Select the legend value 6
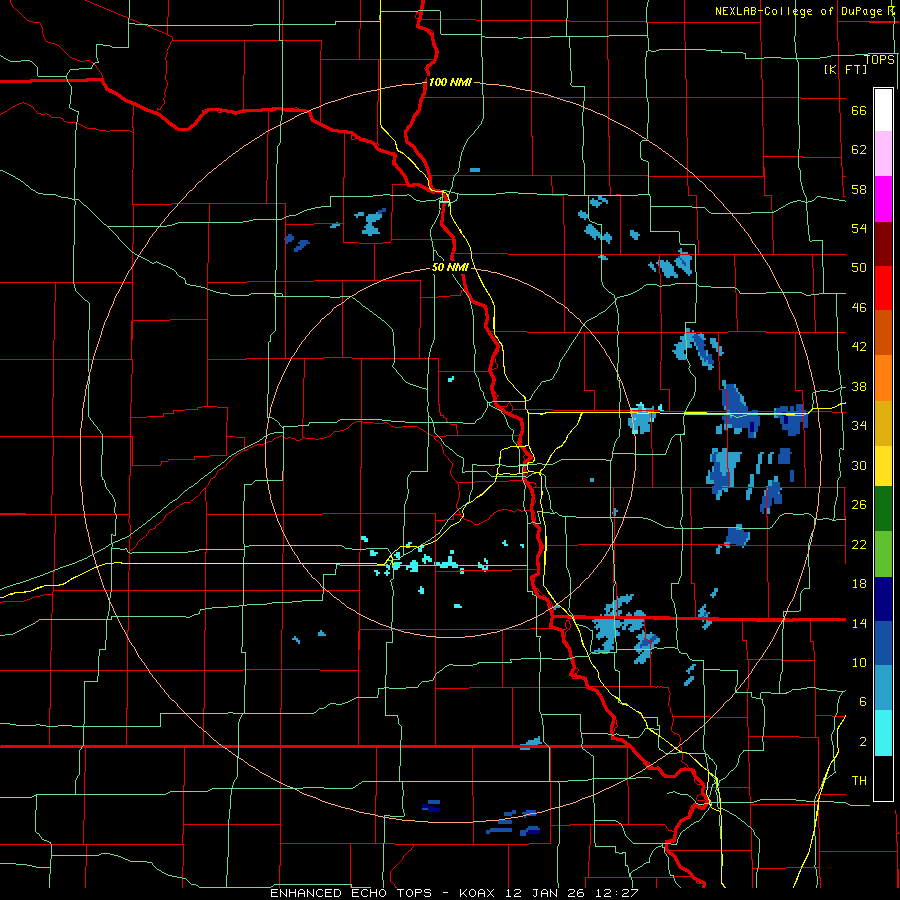This screenshot has height=900, width=900. pos(863,702)
